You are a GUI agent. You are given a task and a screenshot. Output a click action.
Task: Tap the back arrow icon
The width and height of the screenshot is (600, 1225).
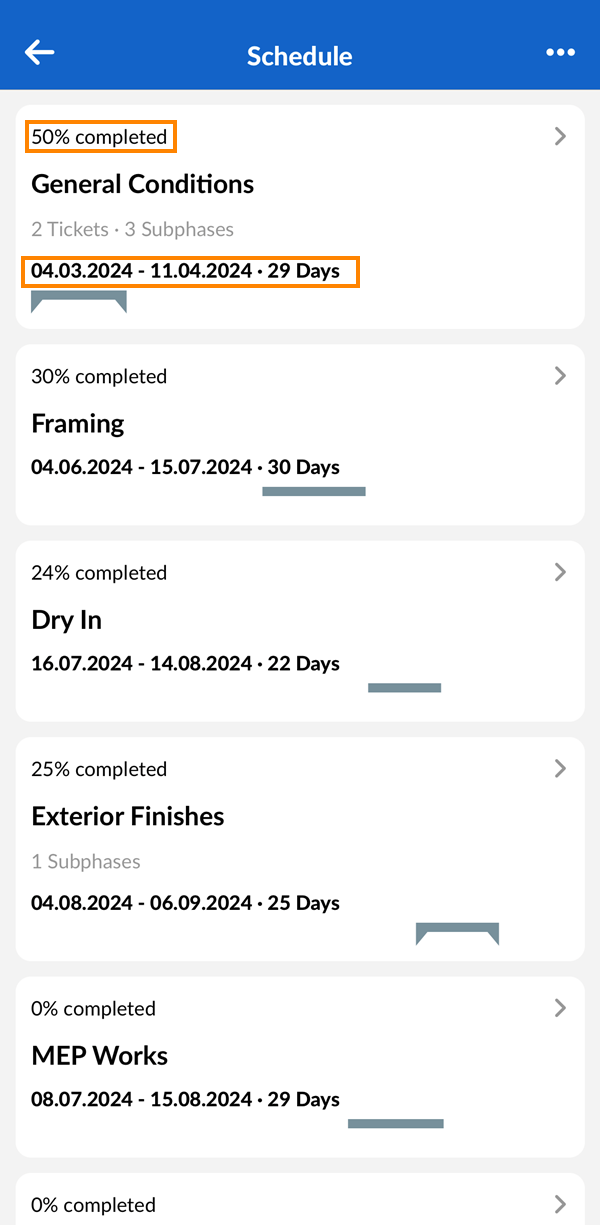coord(40,53)
